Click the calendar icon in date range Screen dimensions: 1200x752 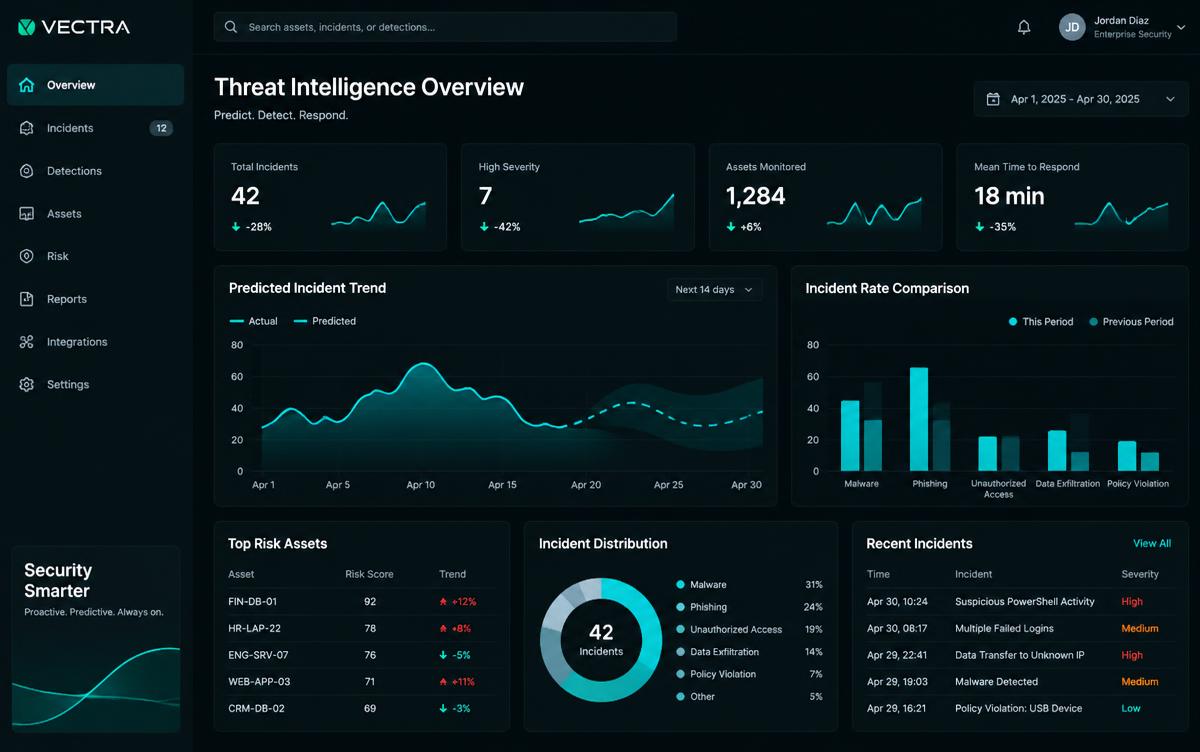click(993, 99)
